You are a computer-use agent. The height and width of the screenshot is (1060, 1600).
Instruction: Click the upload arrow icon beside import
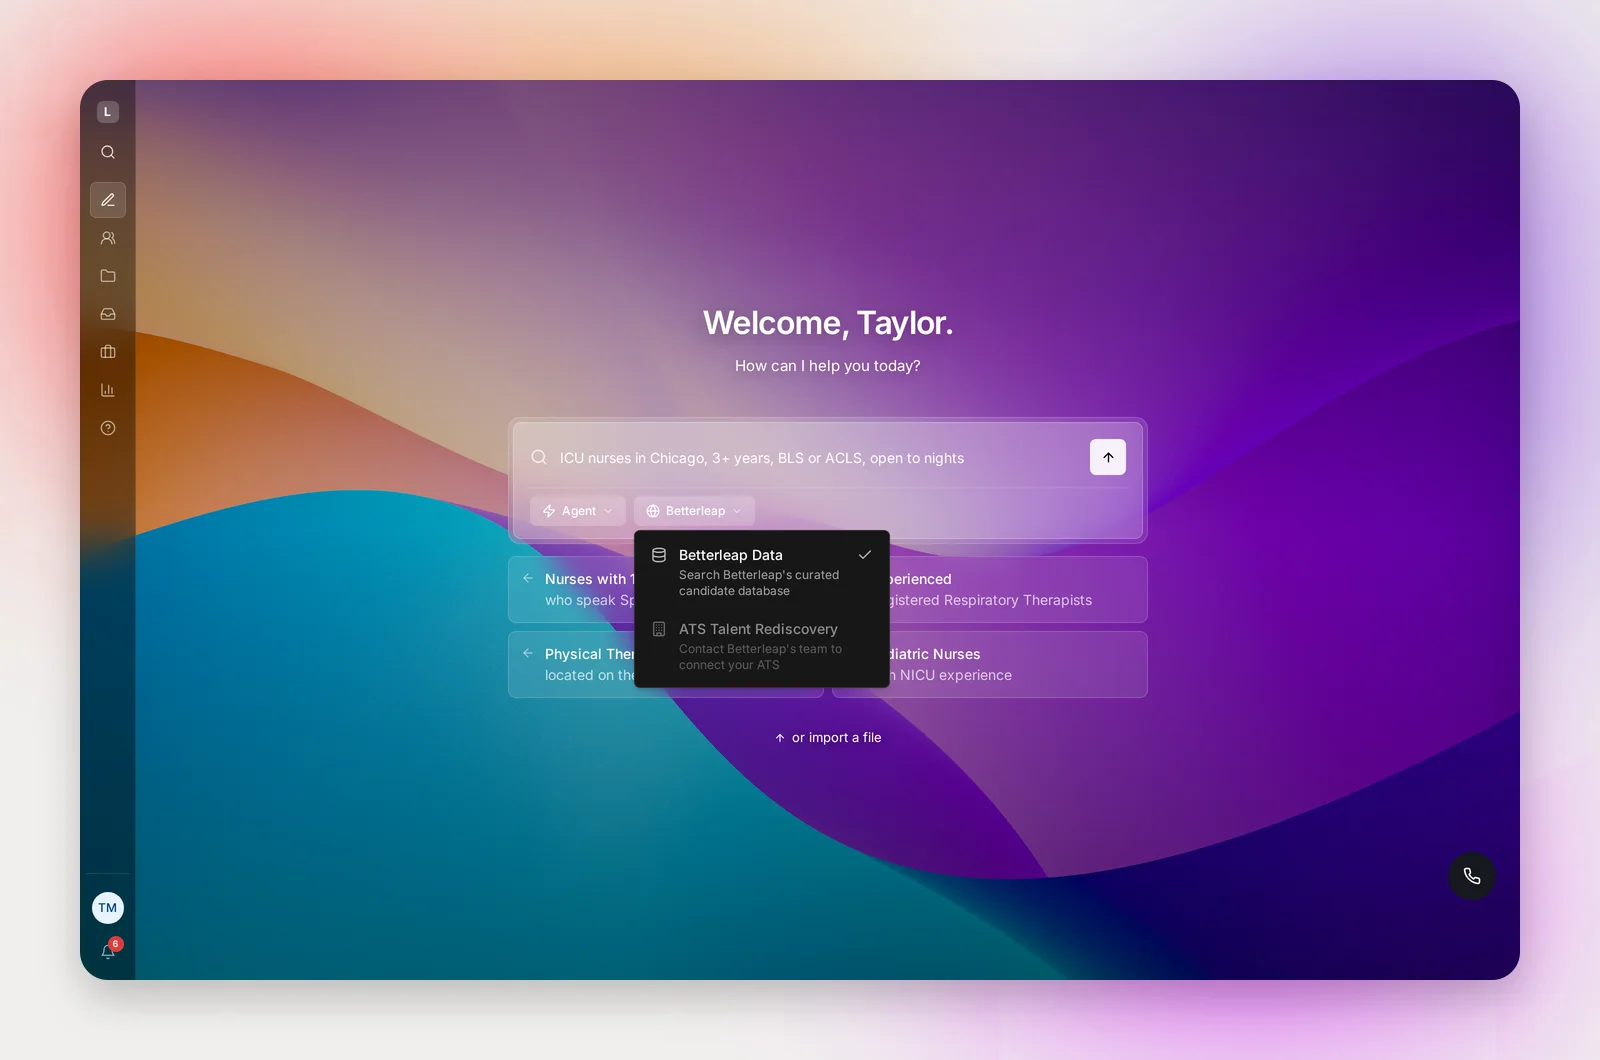780,738
